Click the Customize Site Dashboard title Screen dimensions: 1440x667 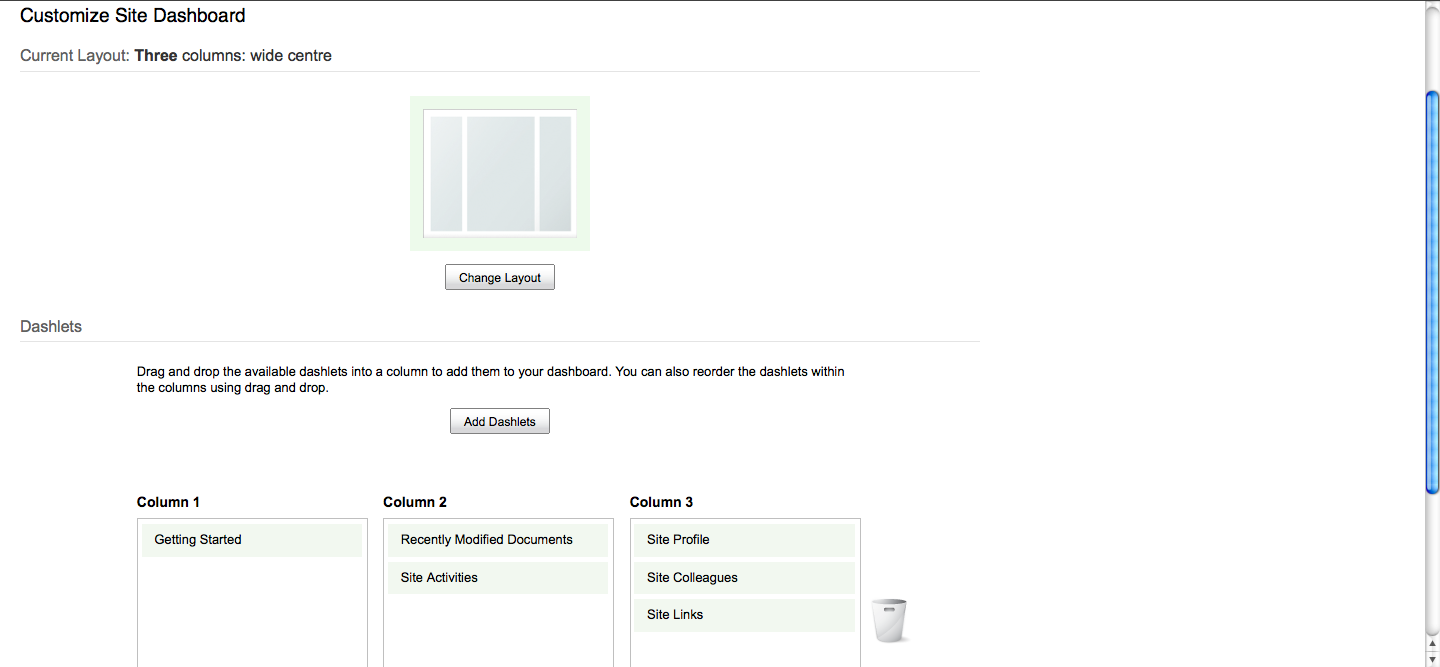pyautogui.click(x=133, y=15)
